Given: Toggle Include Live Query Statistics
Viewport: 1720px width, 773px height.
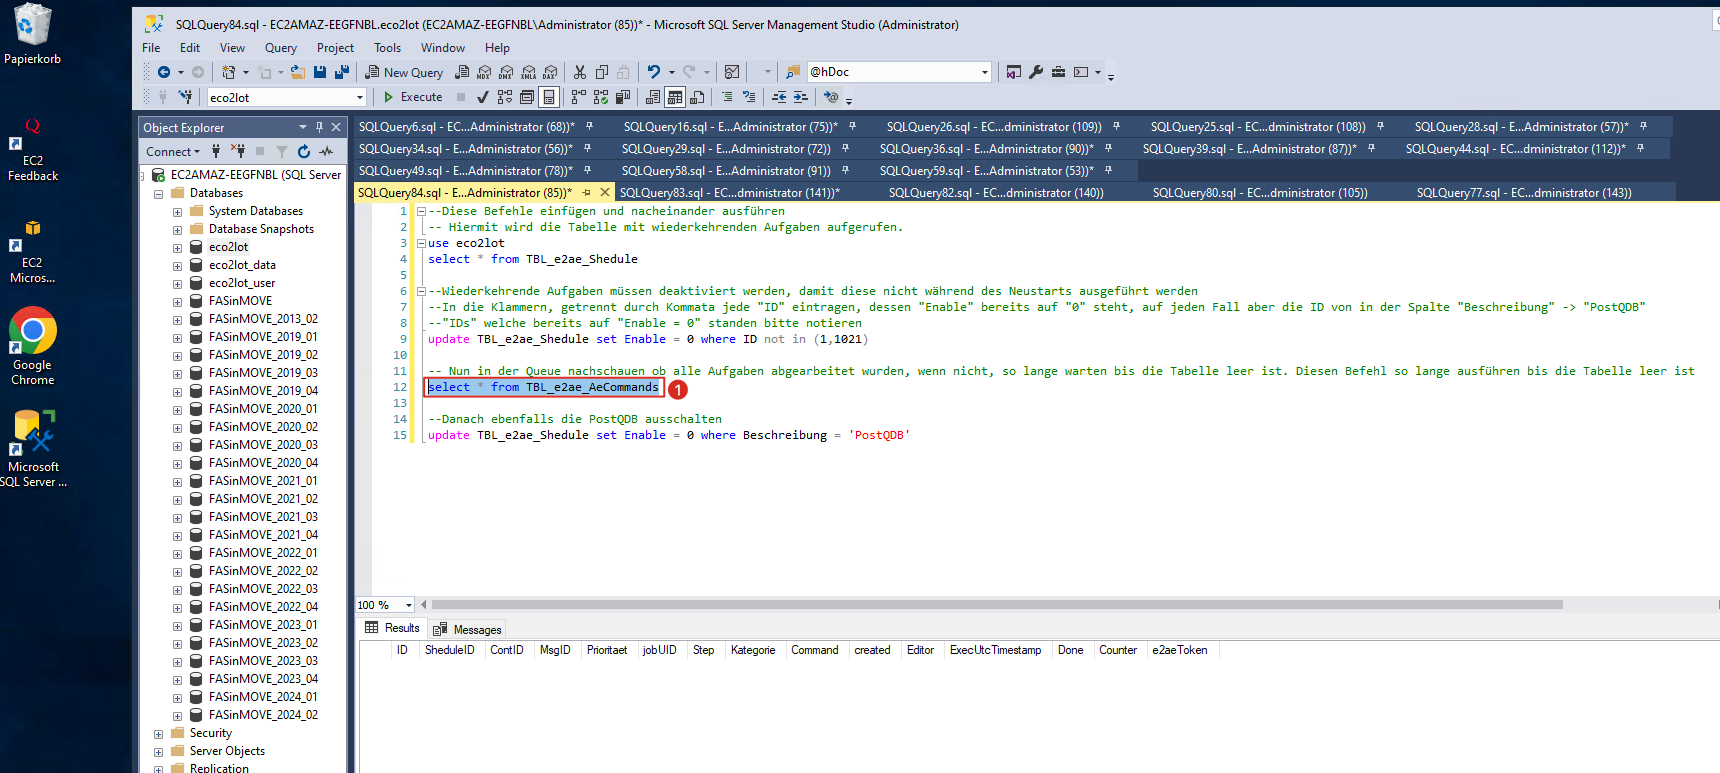Looking at the screenshot, I should point(601,97).
